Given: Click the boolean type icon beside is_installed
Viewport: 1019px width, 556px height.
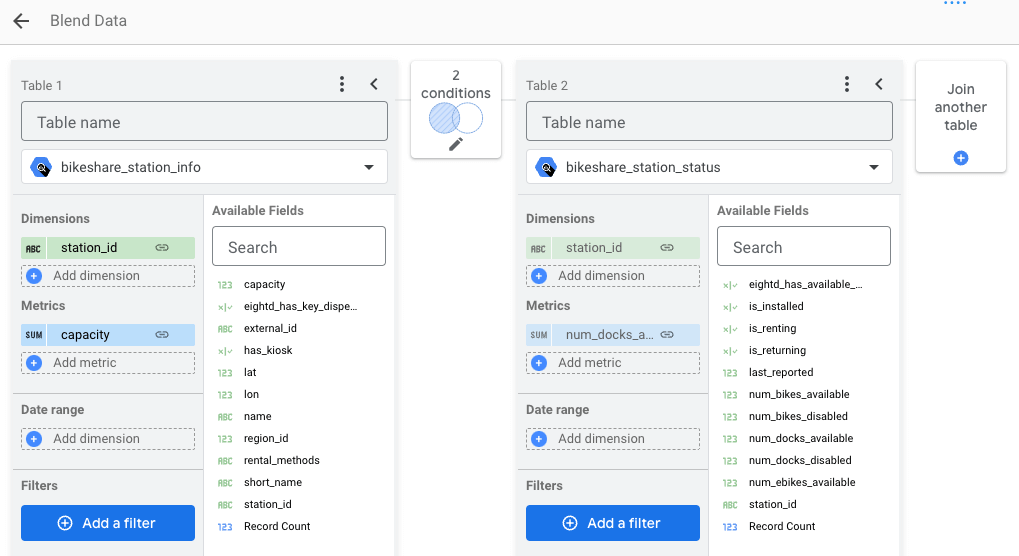Looking at the screenshot, I should click(x=730, y=307).
